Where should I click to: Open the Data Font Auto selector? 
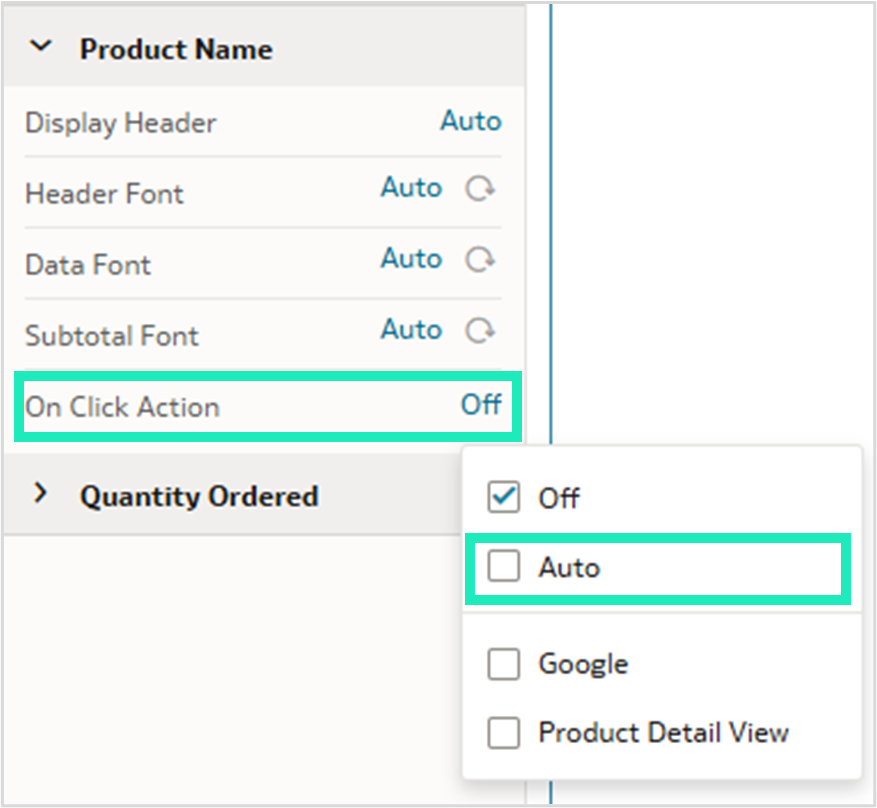point(411,258)
